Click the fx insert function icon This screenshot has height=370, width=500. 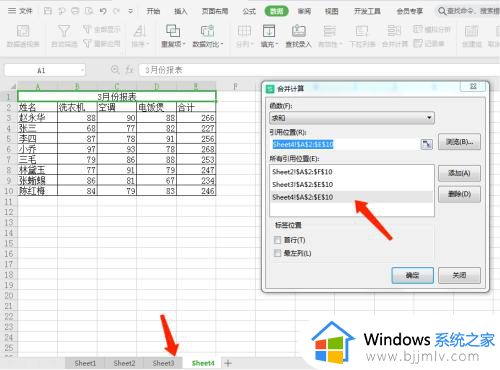[x=130, y=70]
